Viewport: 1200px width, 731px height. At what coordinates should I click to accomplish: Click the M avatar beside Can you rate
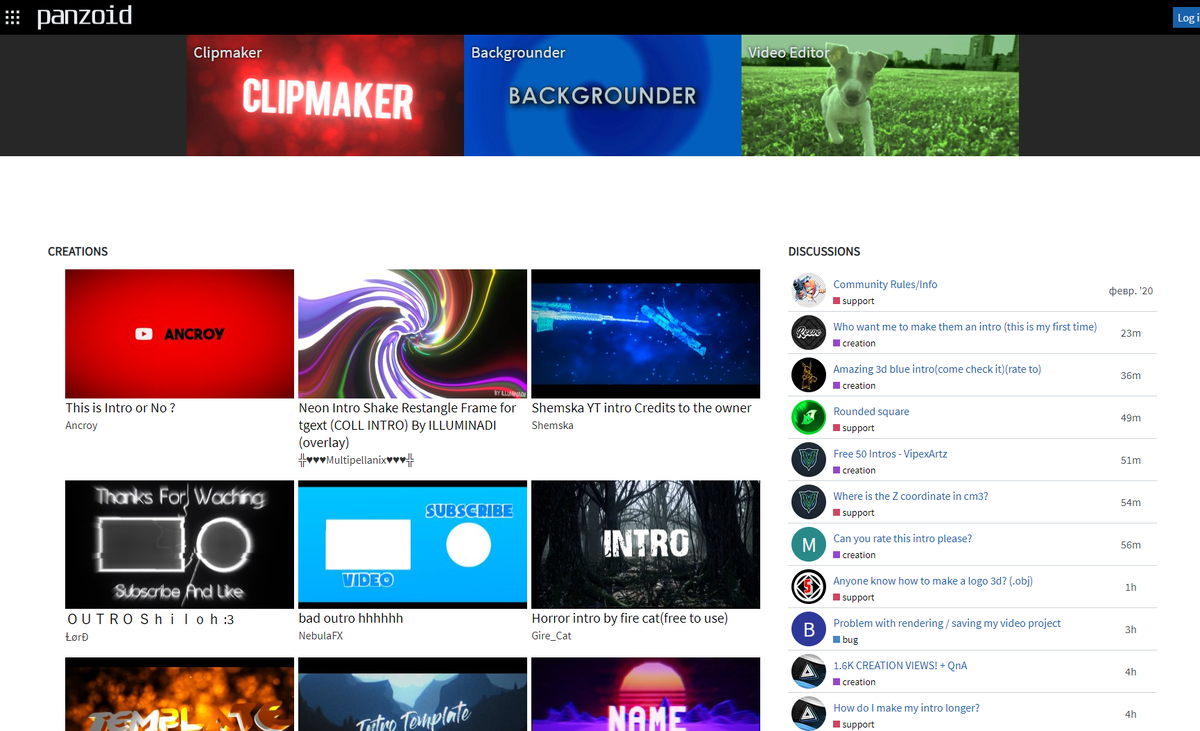click(x=808, y=544)
